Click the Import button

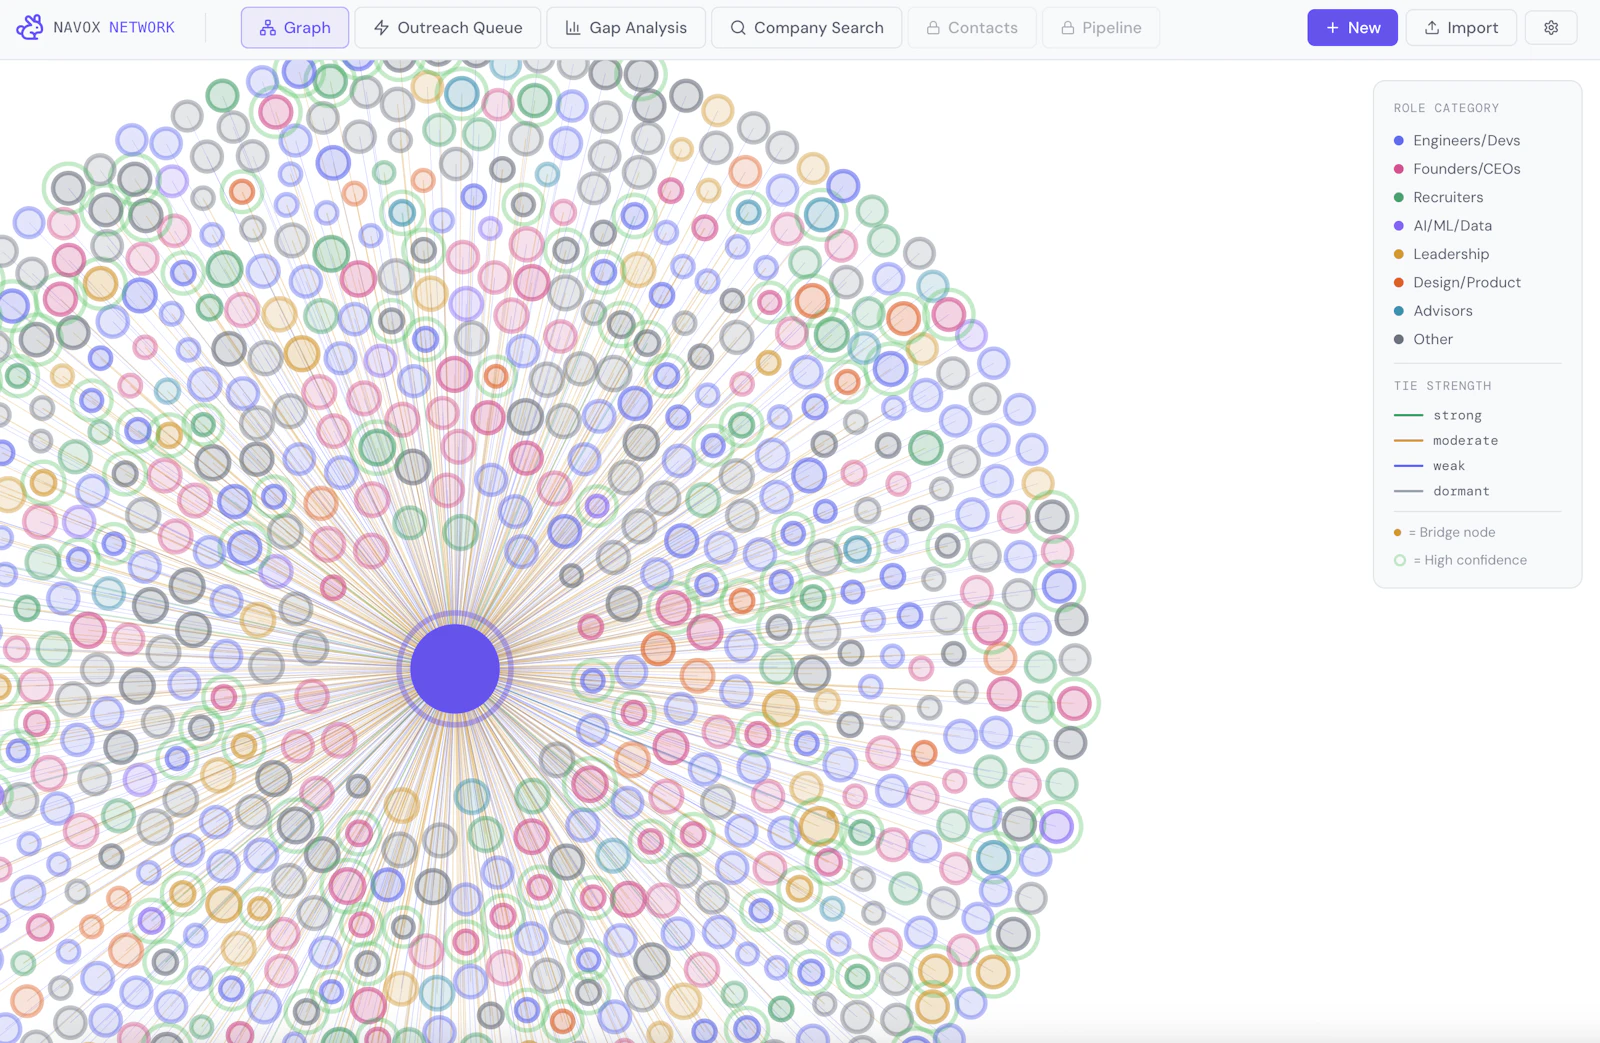tap(1461, 28)
